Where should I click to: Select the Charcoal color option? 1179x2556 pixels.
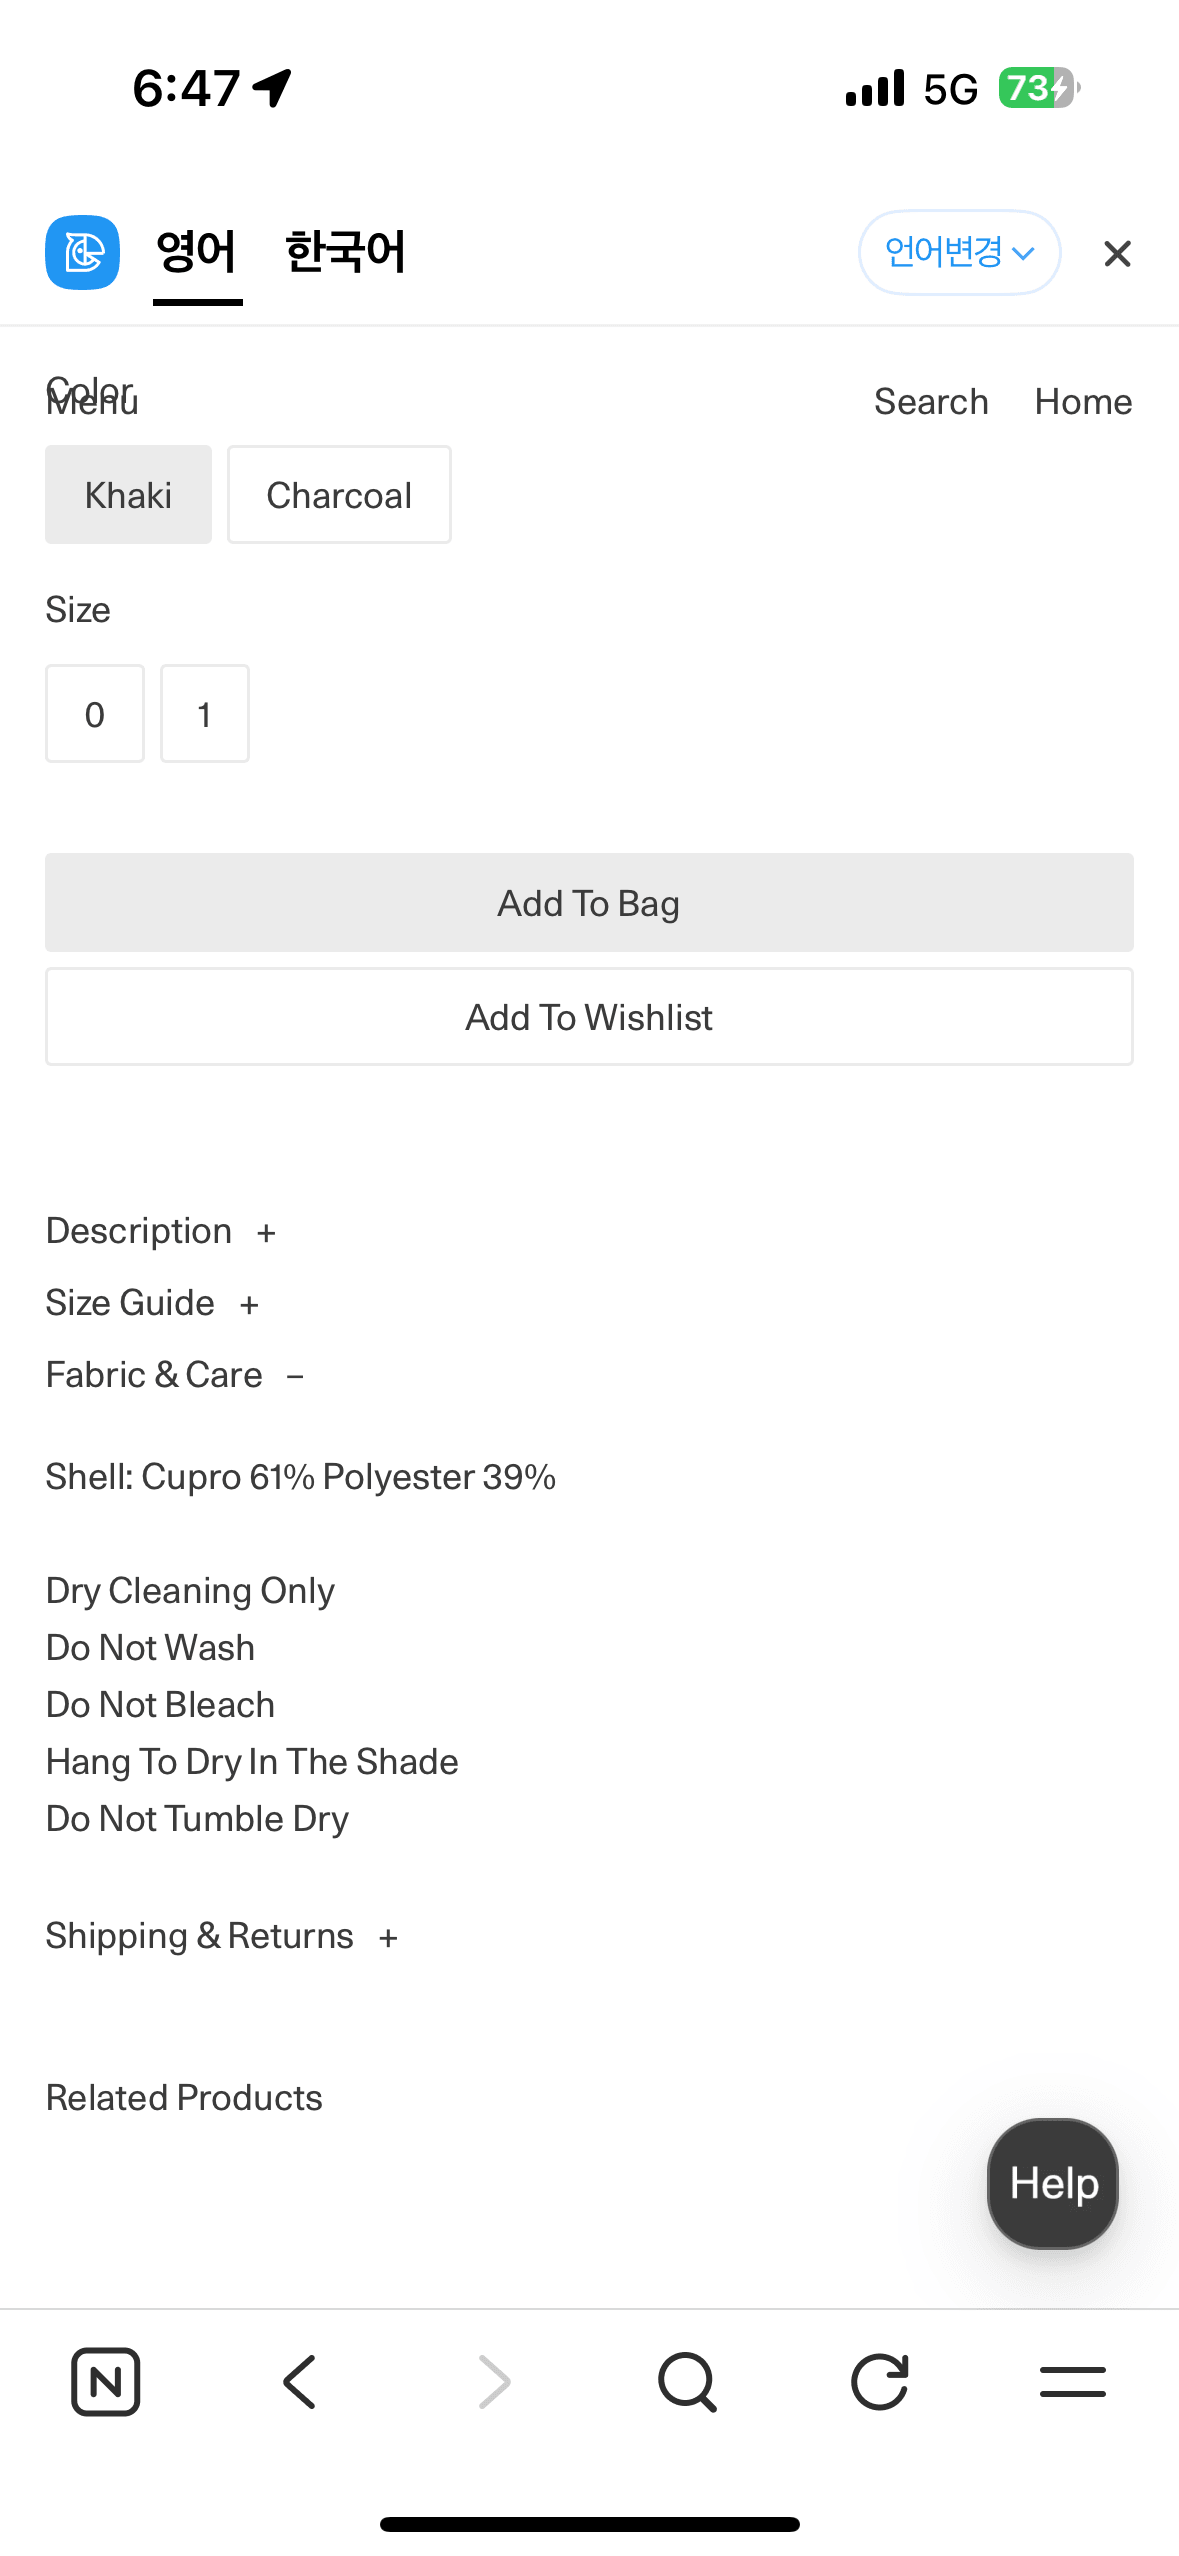pyautogui.click(x=339, y=495)
